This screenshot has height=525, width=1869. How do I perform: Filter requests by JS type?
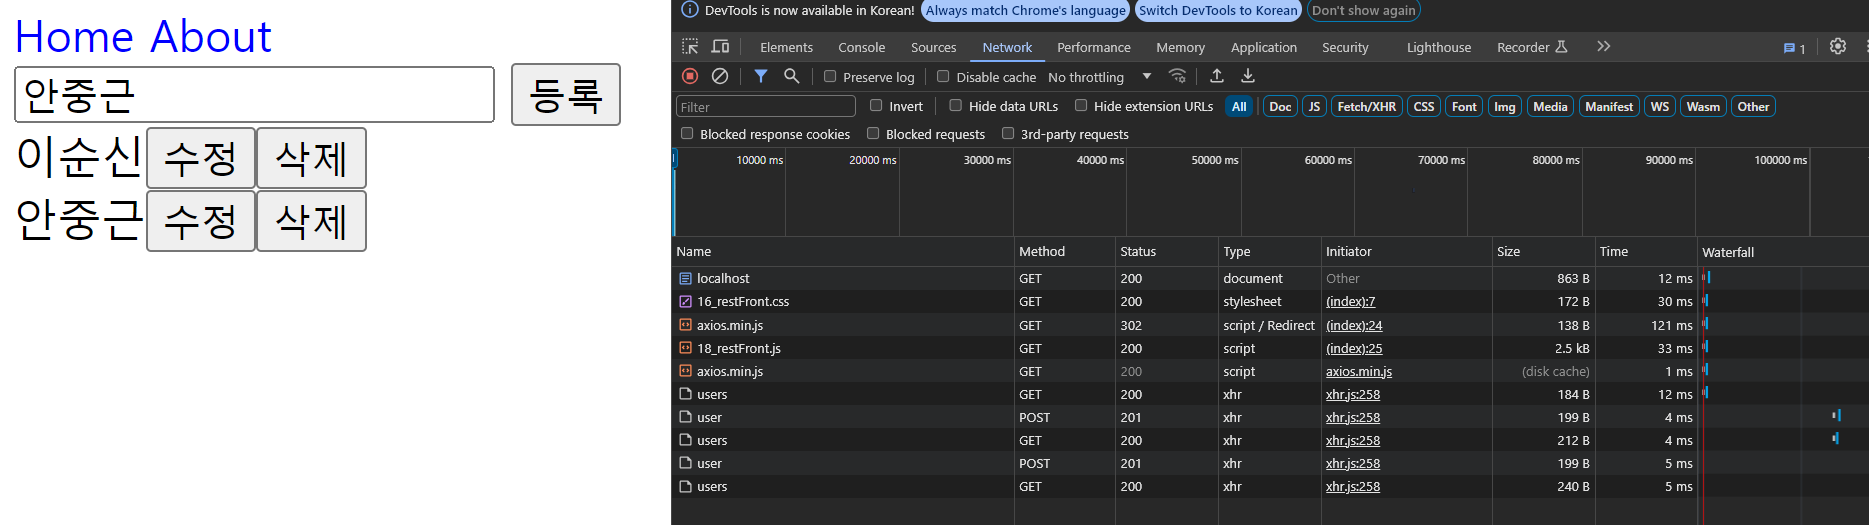pos(1314,107)
